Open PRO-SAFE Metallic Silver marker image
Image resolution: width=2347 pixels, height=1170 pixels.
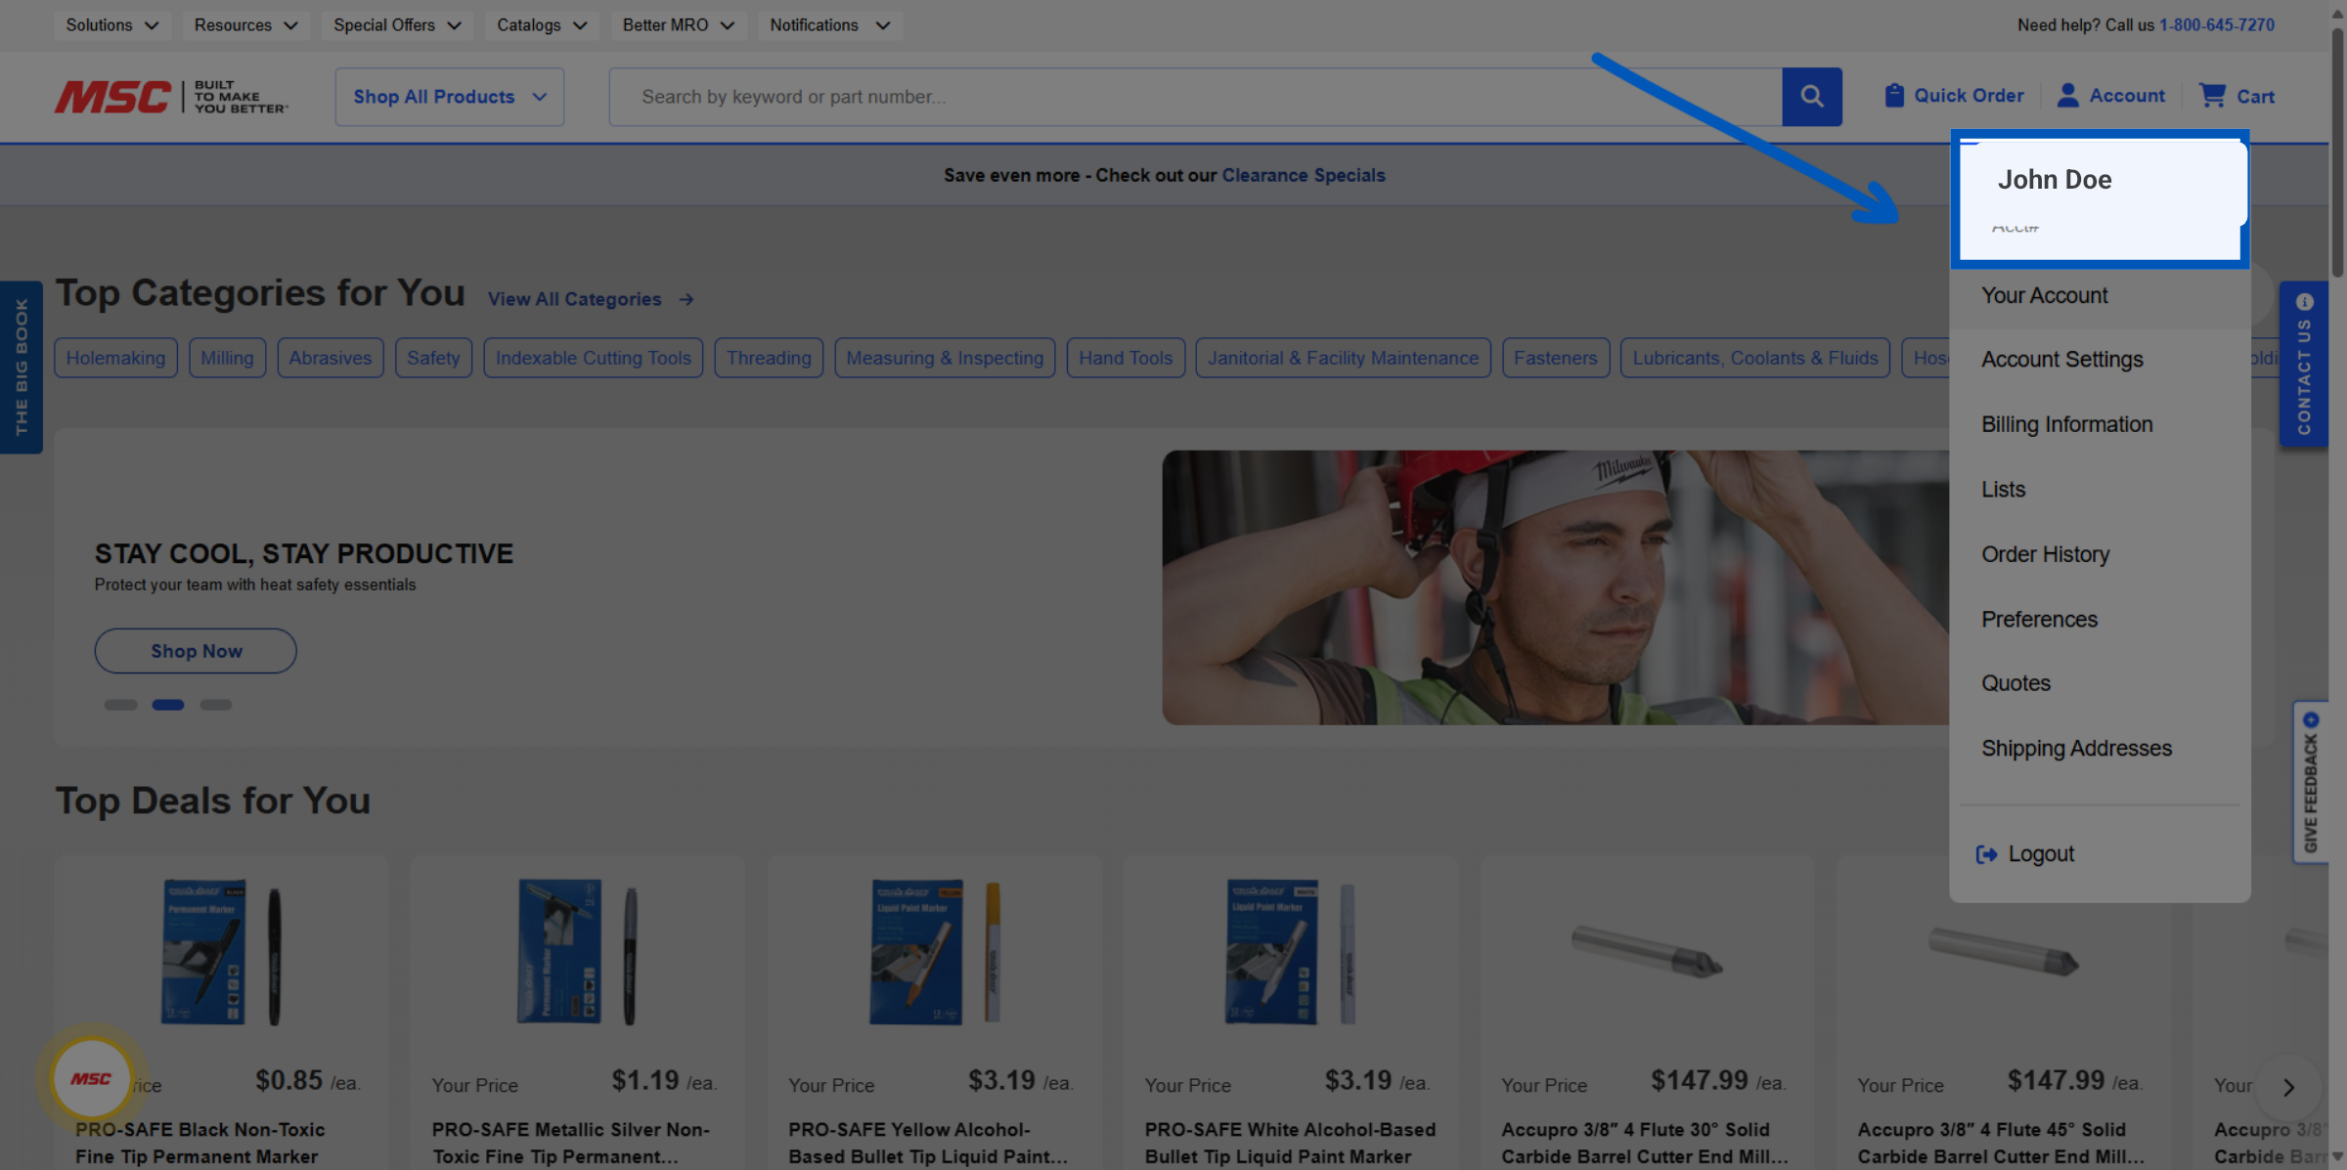pyautogui.click(x=578, y=952)
